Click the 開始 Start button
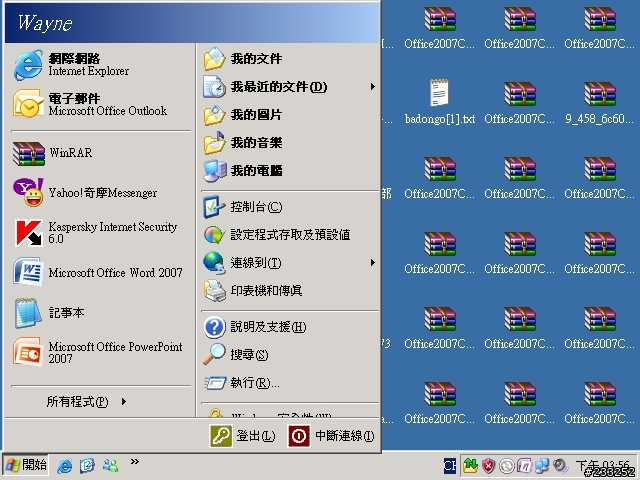 point(25,465)
